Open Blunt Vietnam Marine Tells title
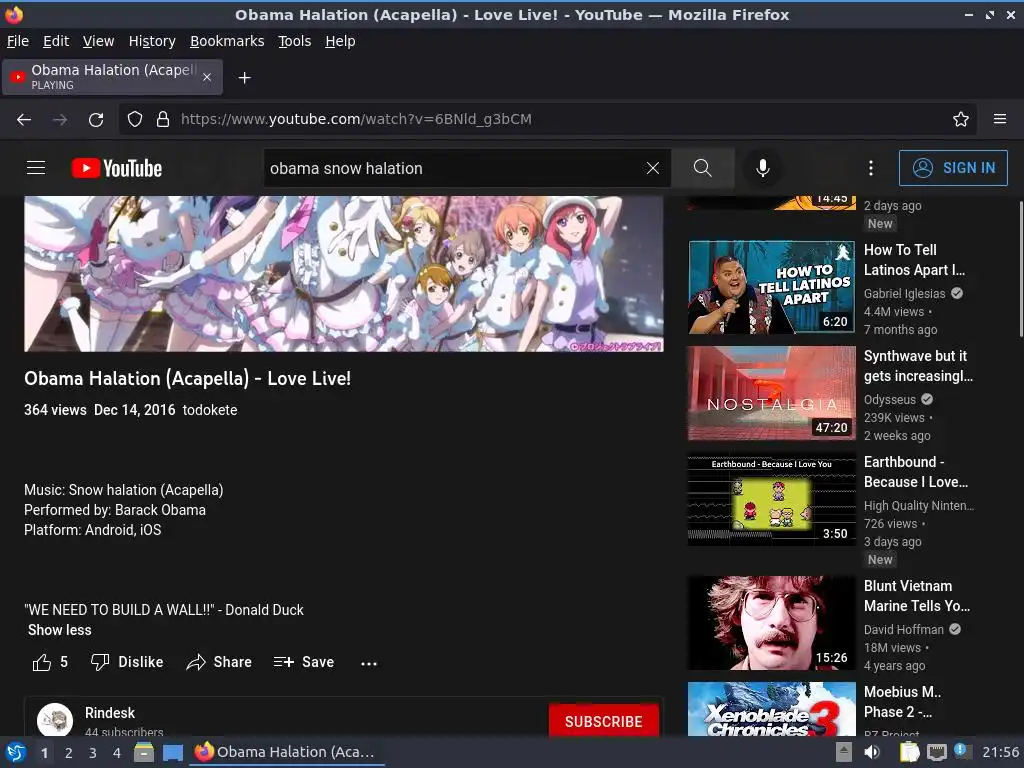Viewport: 1024px width, 768px height. 917,596
